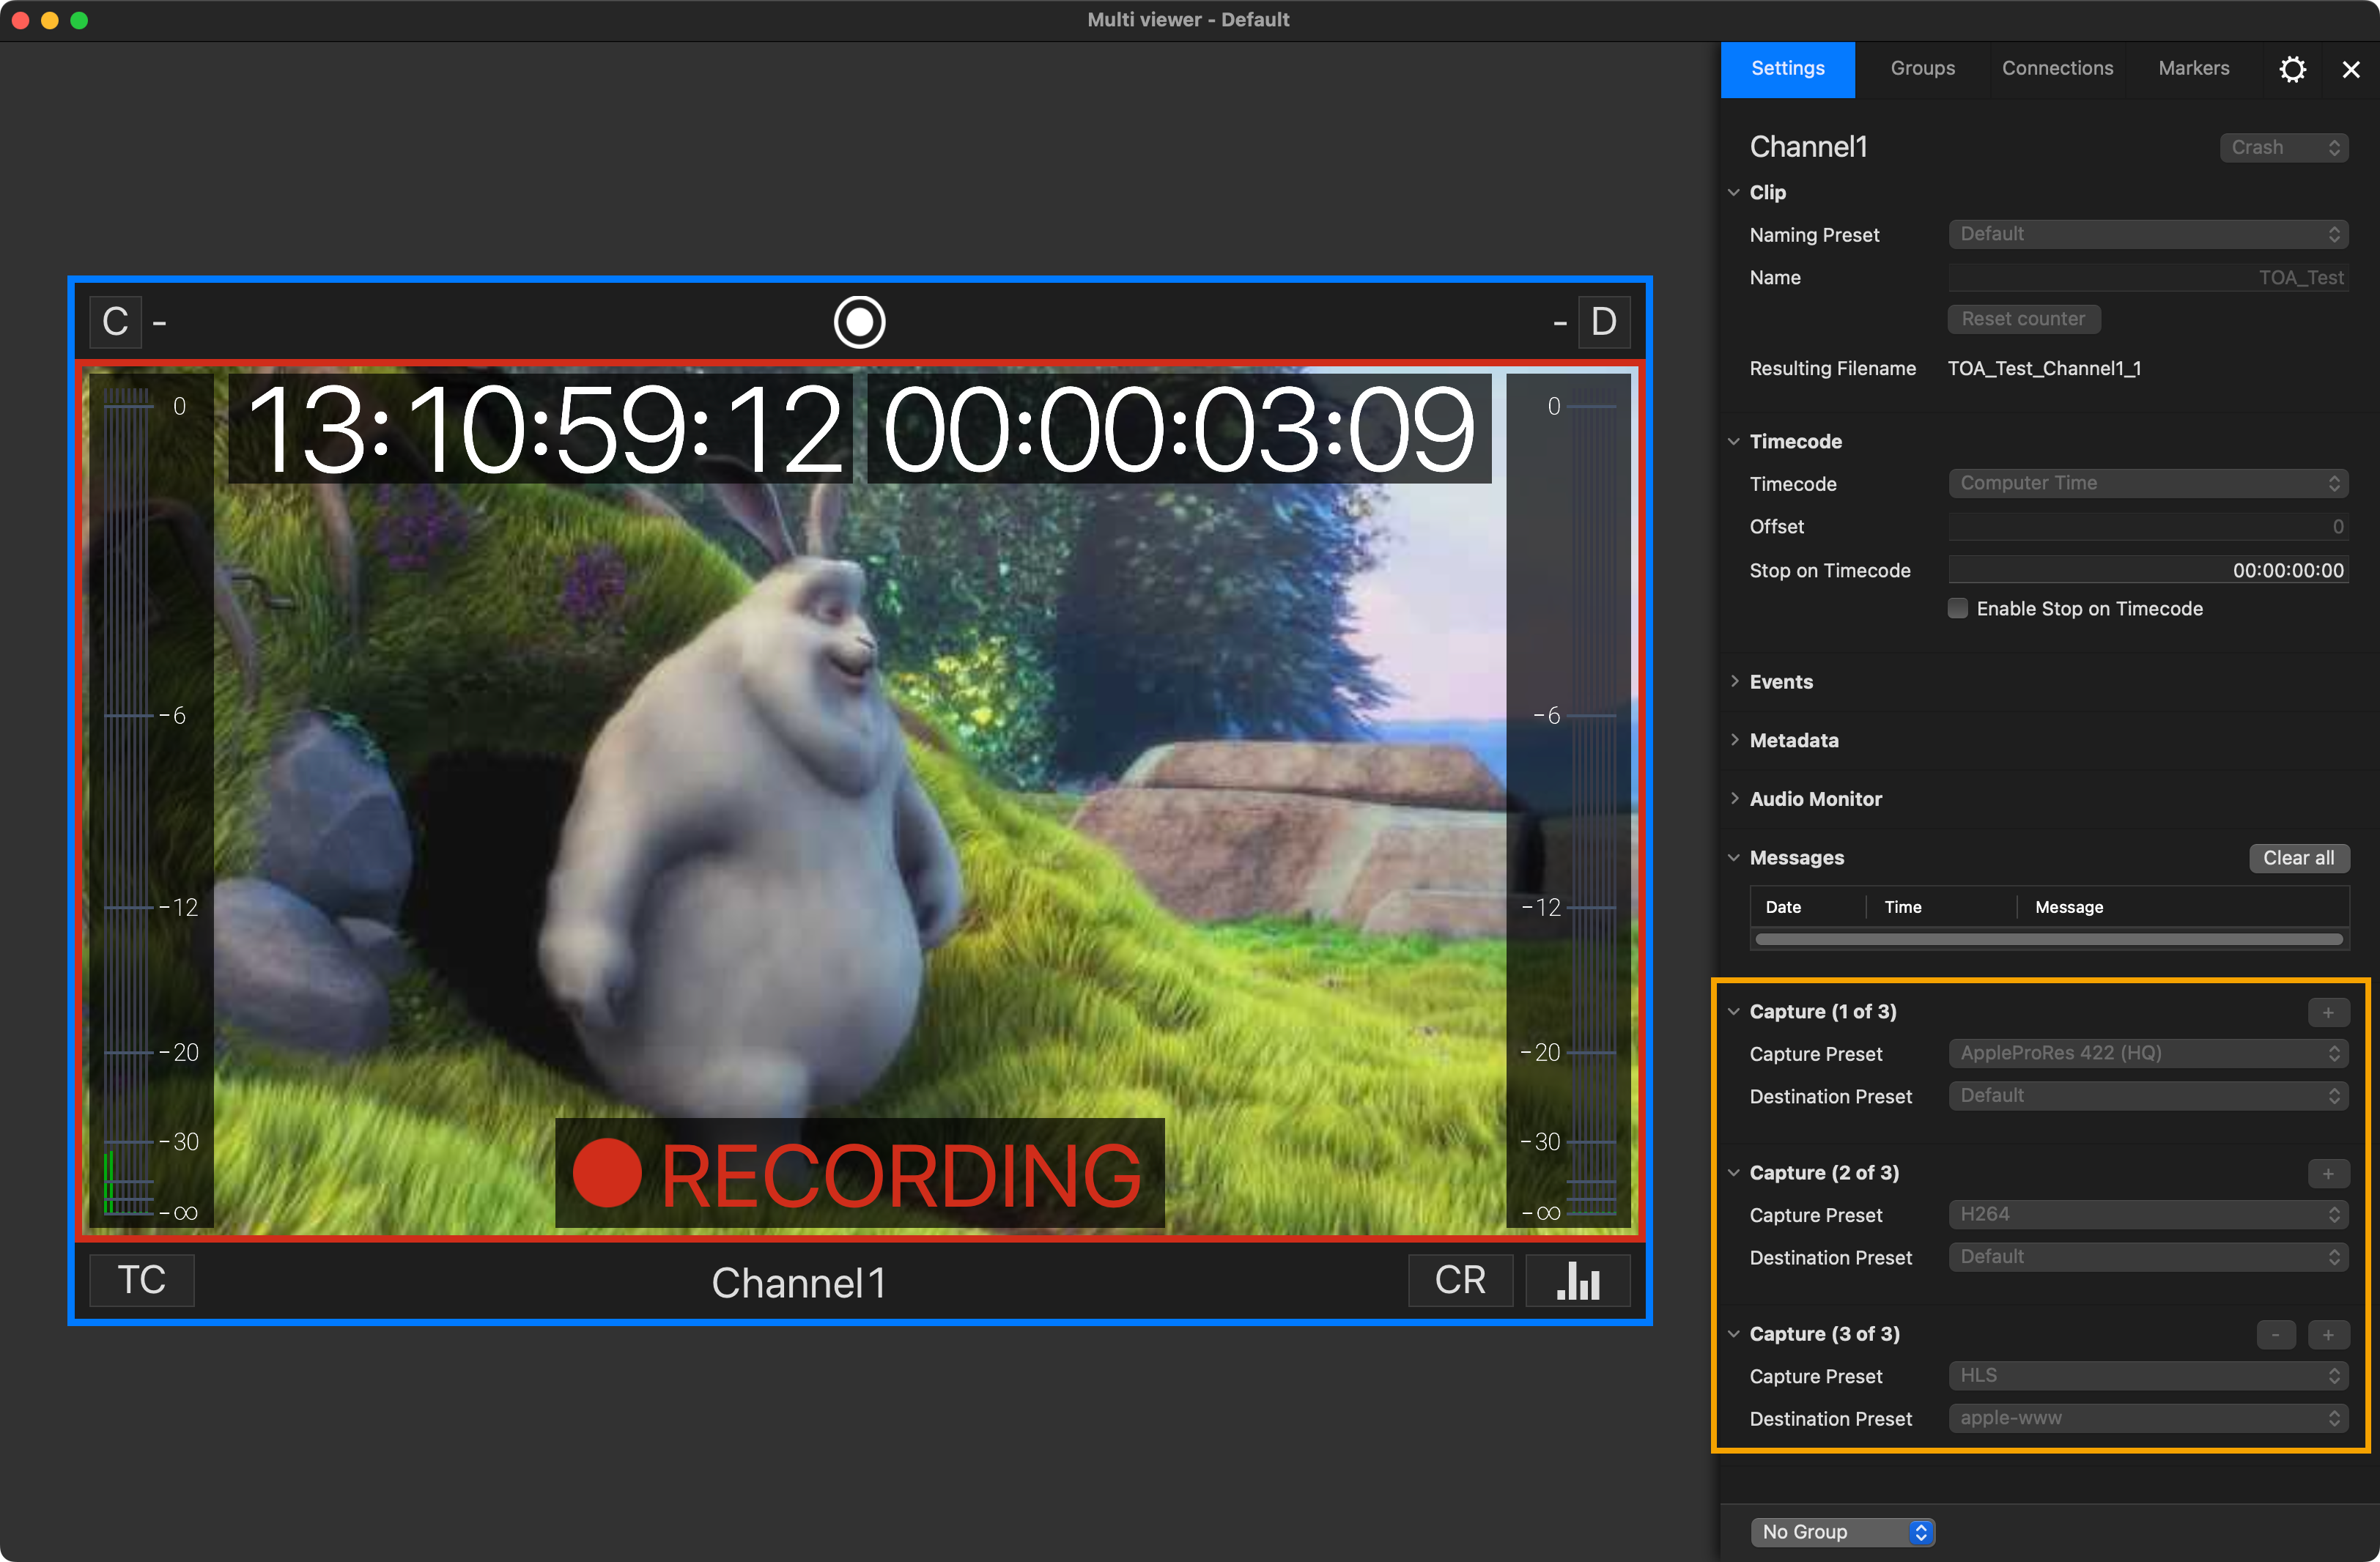This screenshot has width=2380, height=1562.
Task: Collapse the Capture (2 of 3) section
Action: (x=1734, y=1172)
